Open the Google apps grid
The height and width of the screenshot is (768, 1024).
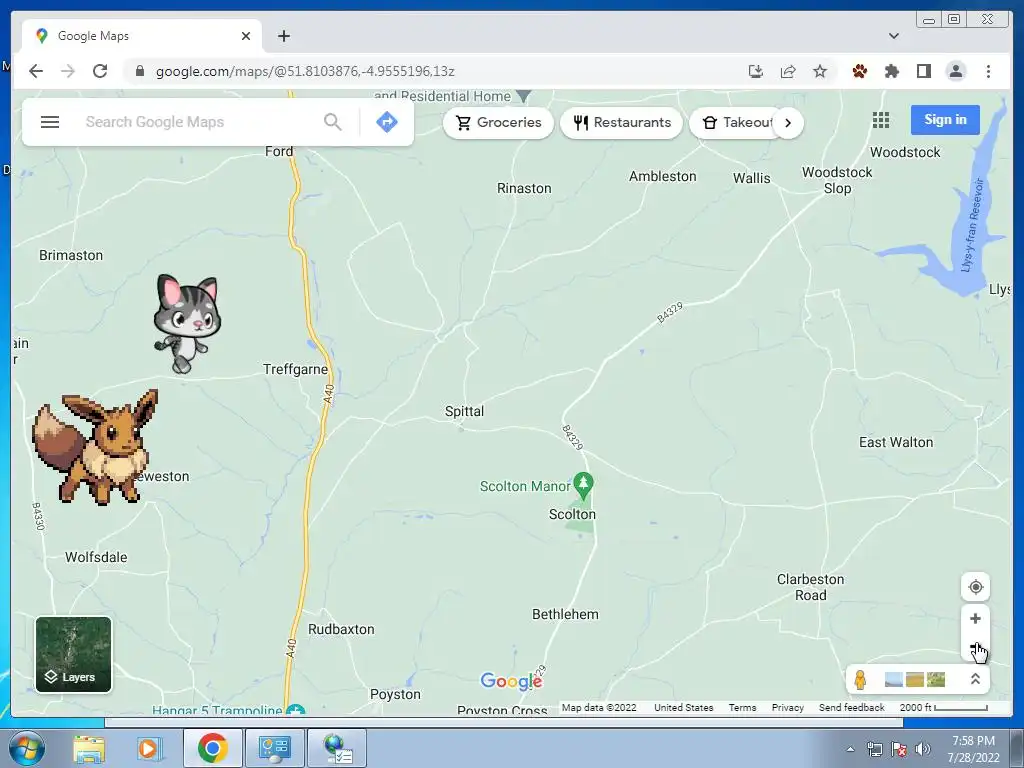[x=880, y=120]
